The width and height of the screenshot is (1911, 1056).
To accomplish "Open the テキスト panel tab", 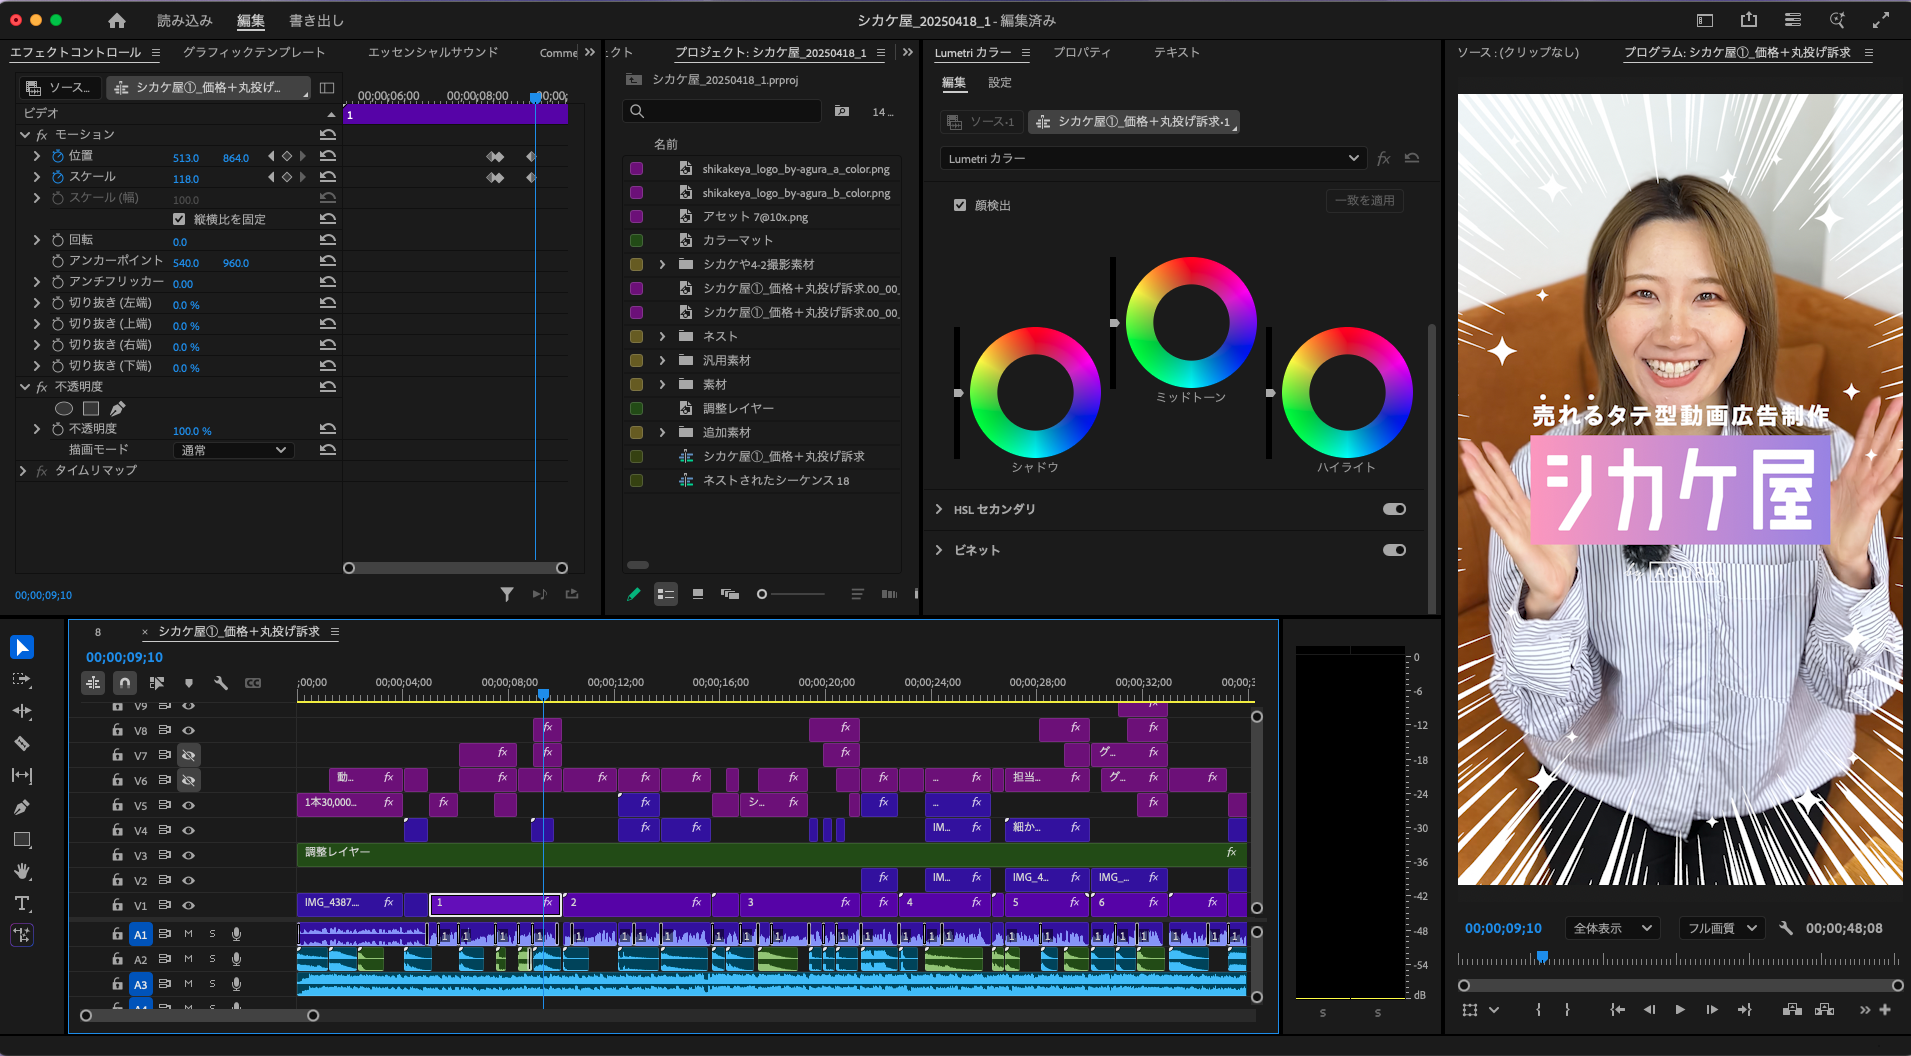I will pyautogui.click(x=1177, y=52).
